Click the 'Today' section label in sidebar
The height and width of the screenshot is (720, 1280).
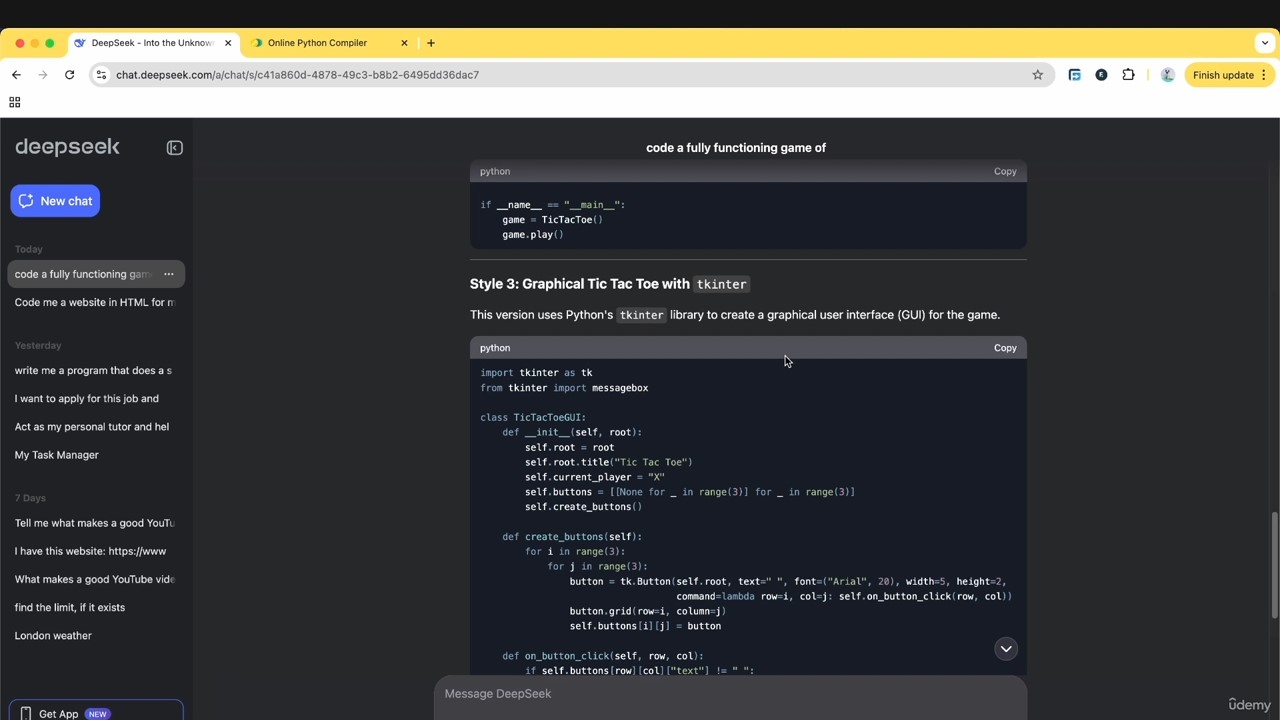coord(29,249)
